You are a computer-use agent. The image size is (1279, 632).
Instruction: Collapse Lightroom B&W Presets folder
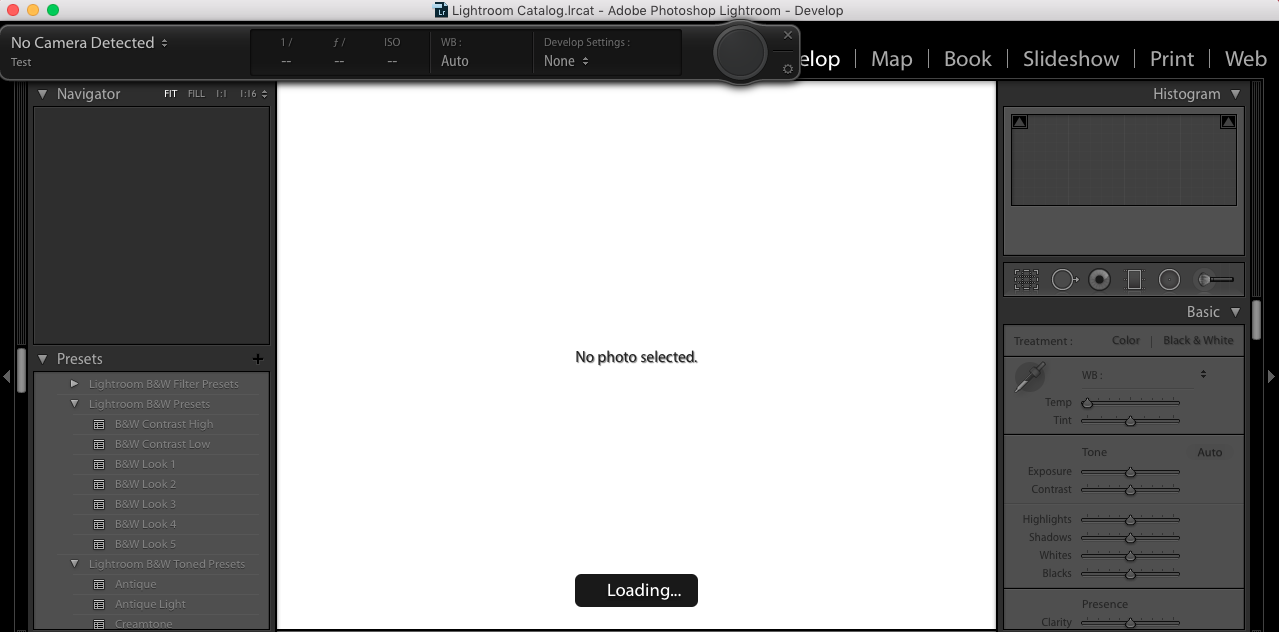(x=74, y=404)
